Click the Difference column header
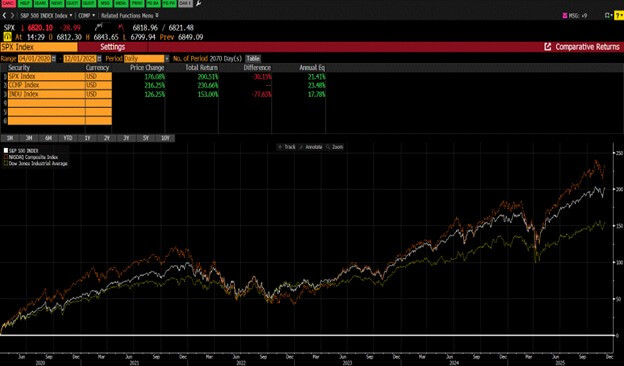This screenshot has height=366, width=624. (x=257, y=68)
